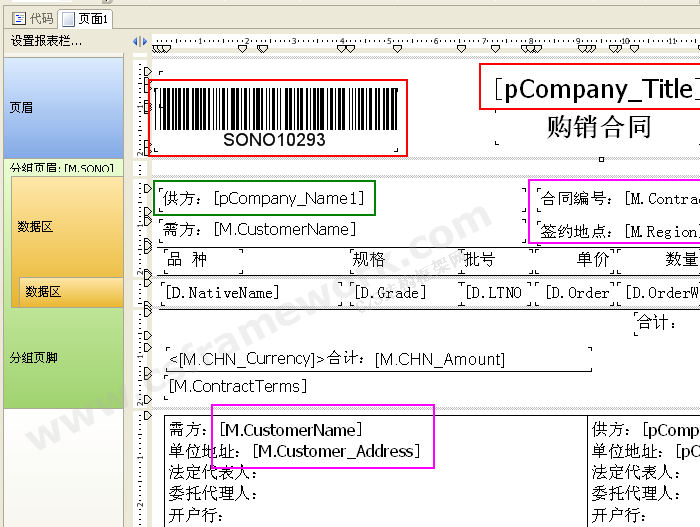Select the 分组页眉 [M.SONO] band
Screen dimensions: 700x527
pos(62,168)
